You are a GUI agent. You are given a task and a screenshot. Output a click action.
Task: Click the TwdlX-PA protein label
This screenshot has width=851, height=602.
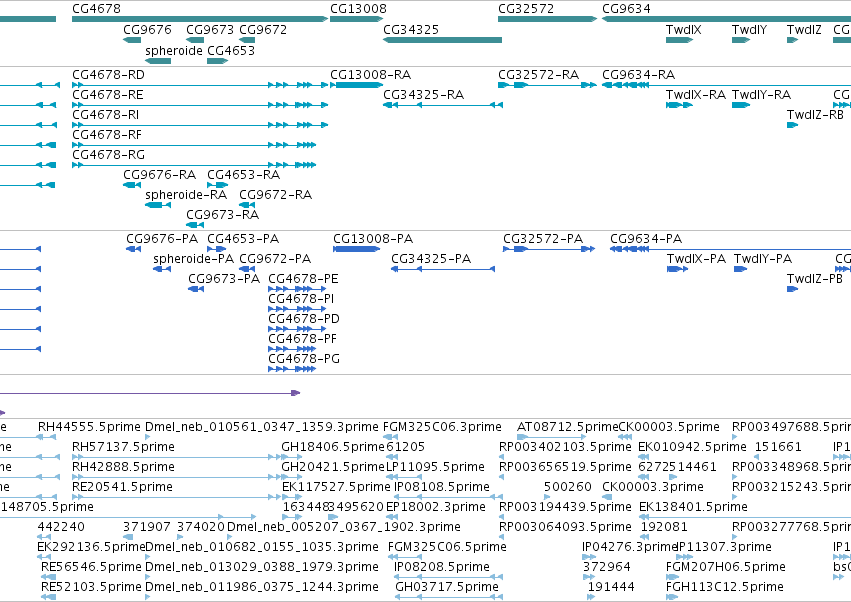tap(696, 259)
